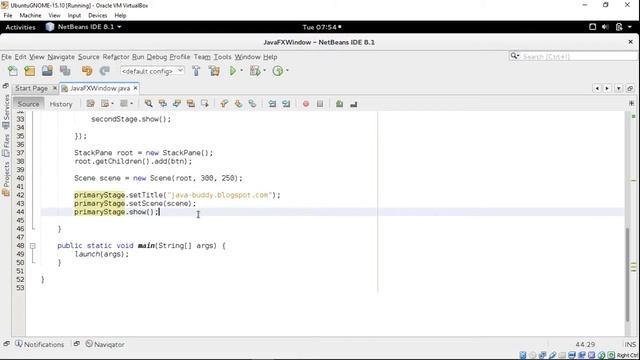Maximize editor window icon
Image resolution: width=640 pixels, height=360 pixels.
630,88
